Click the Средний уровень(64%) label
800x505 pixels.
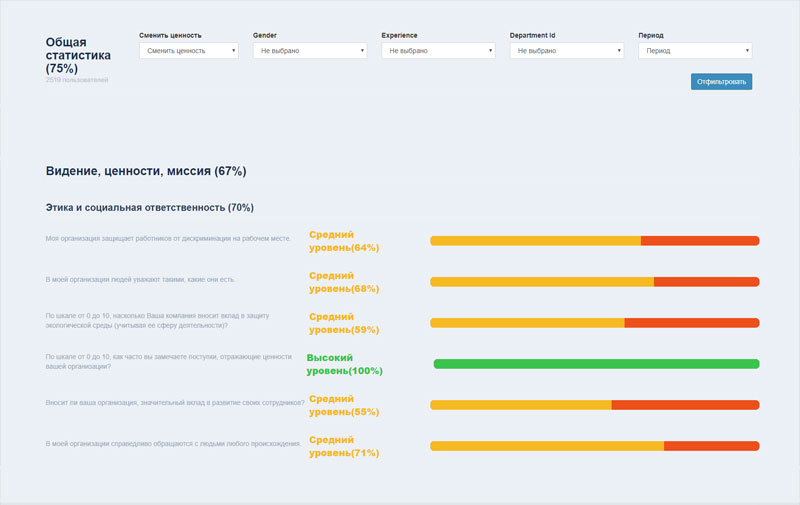coord(343,241)
